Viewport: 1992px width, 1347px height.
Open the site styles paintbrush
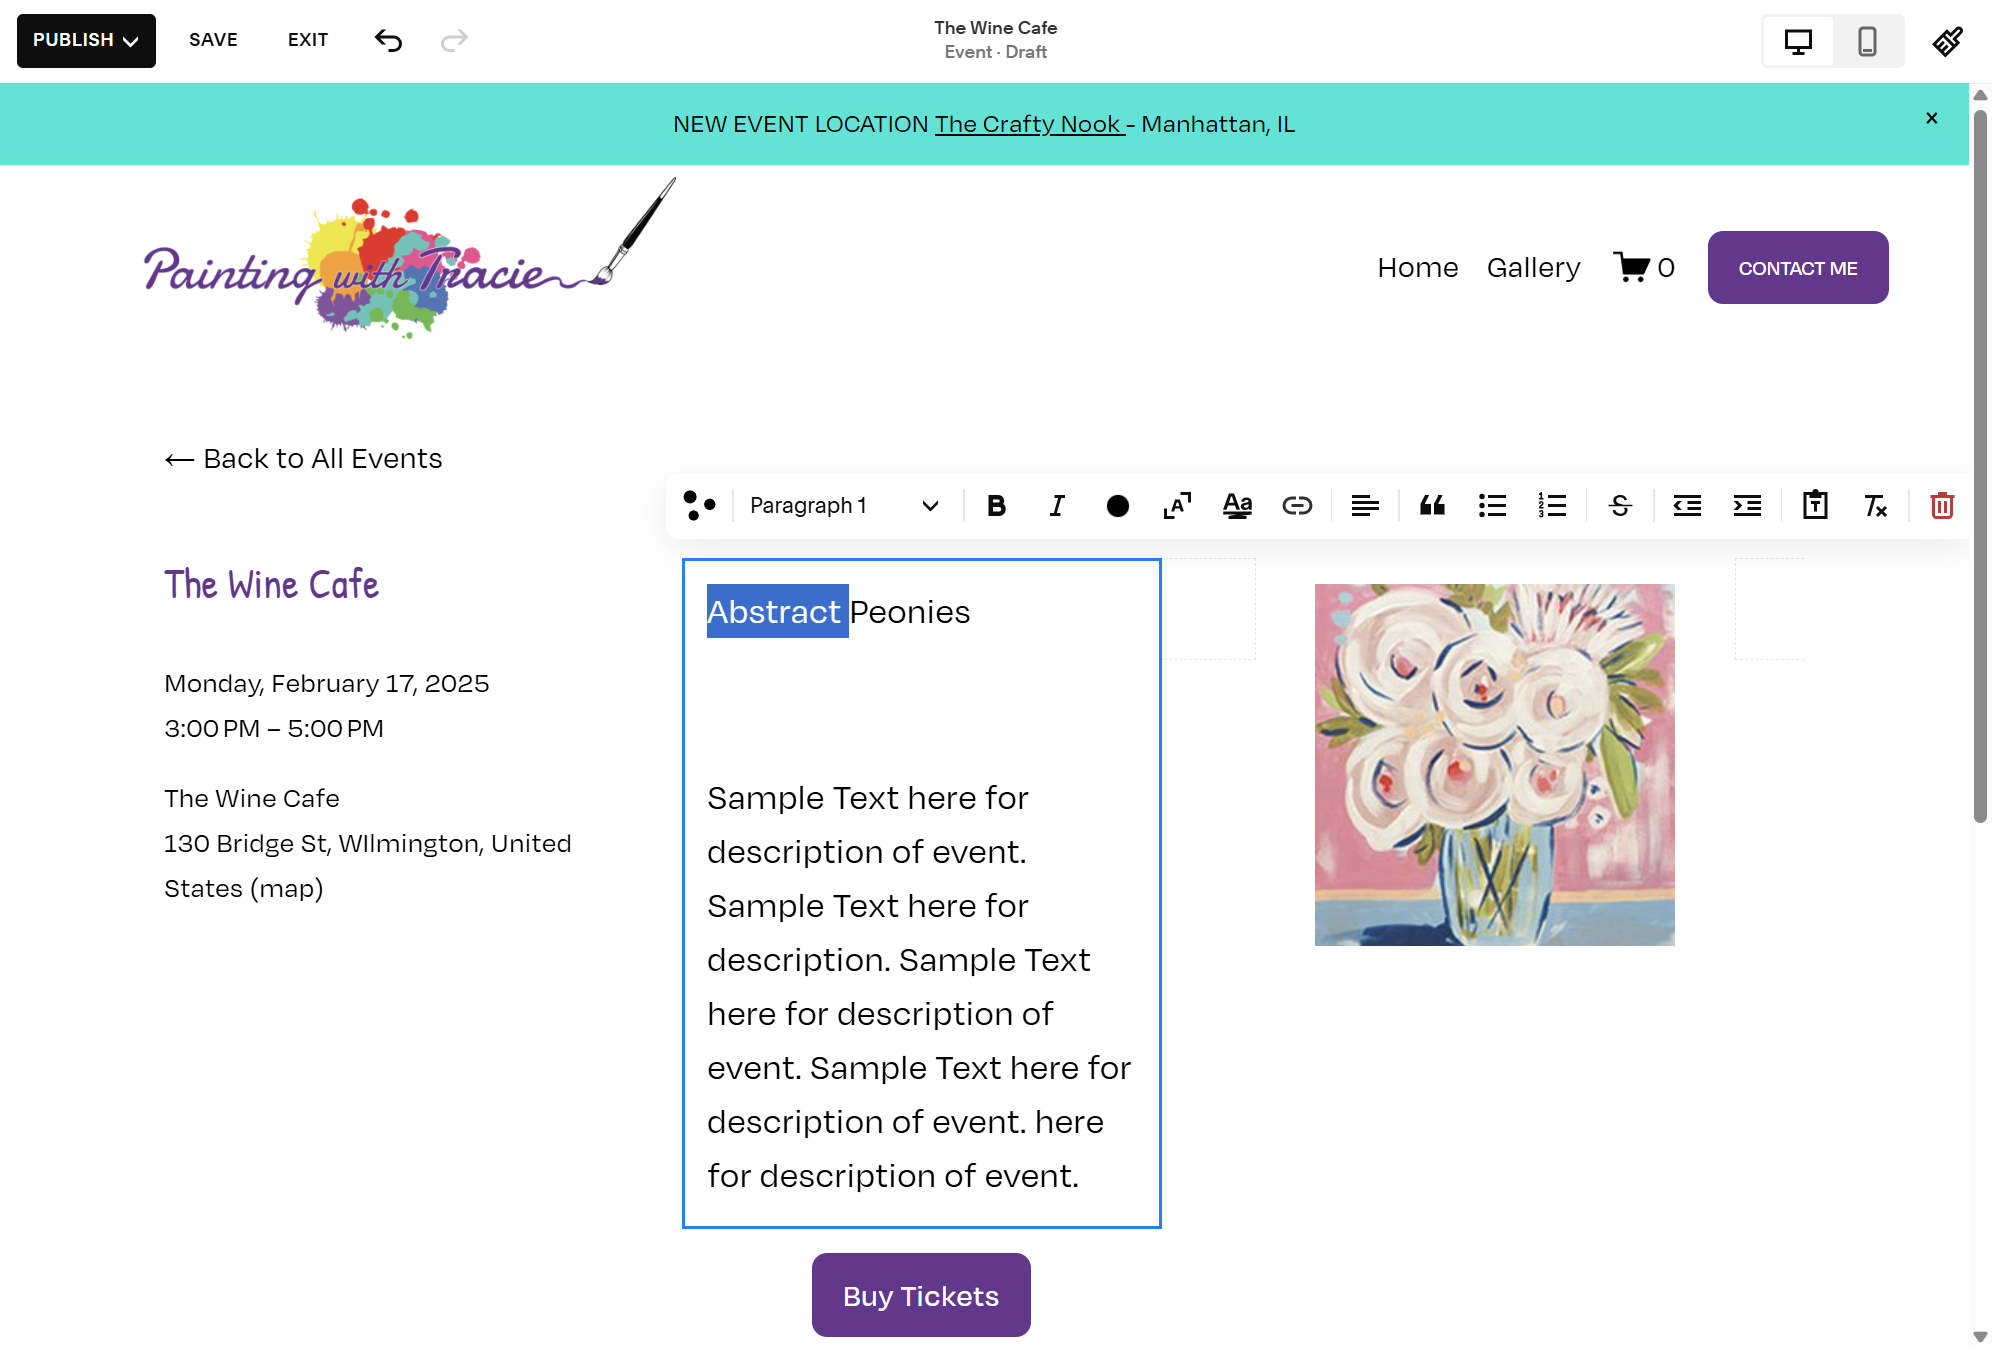coord(1948,41)
